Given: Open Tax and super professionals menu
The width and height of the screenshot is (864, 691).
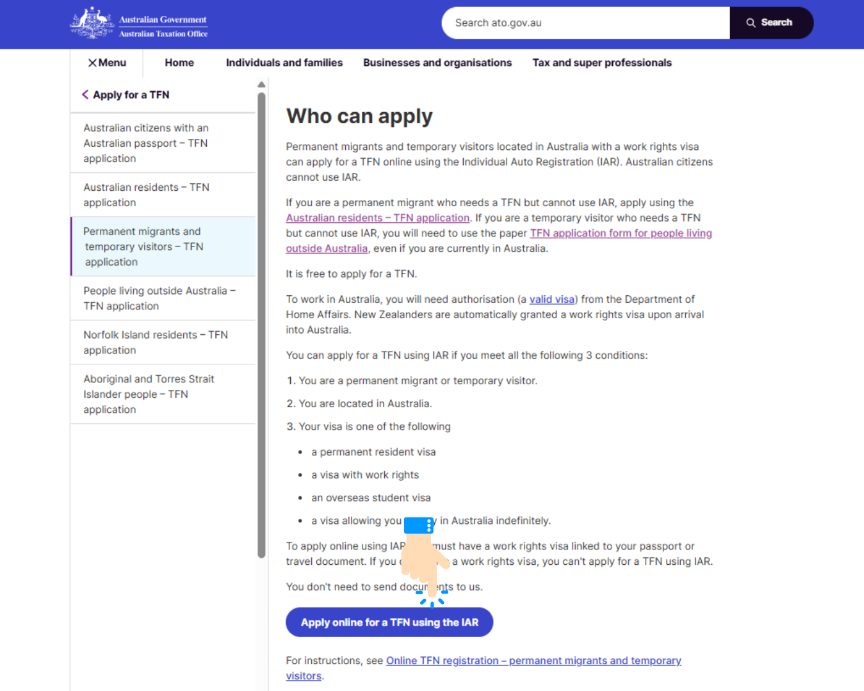Looking at the screenshot, I should point(602,63).
